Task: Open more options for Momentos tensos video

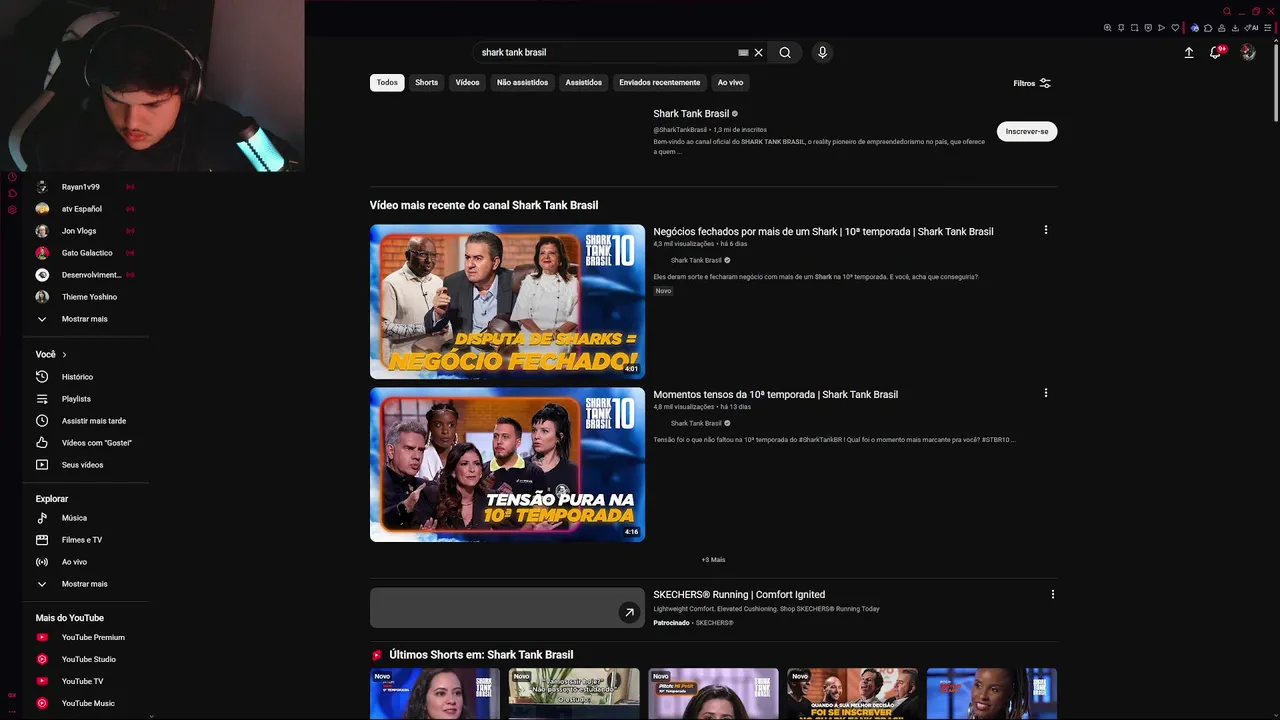Action: point(1046,393)
